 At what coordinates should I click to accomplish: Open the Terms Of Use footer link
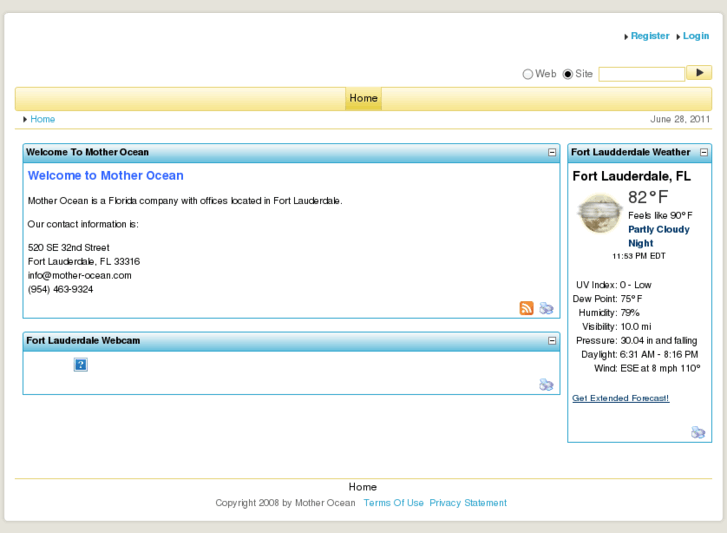393,503
